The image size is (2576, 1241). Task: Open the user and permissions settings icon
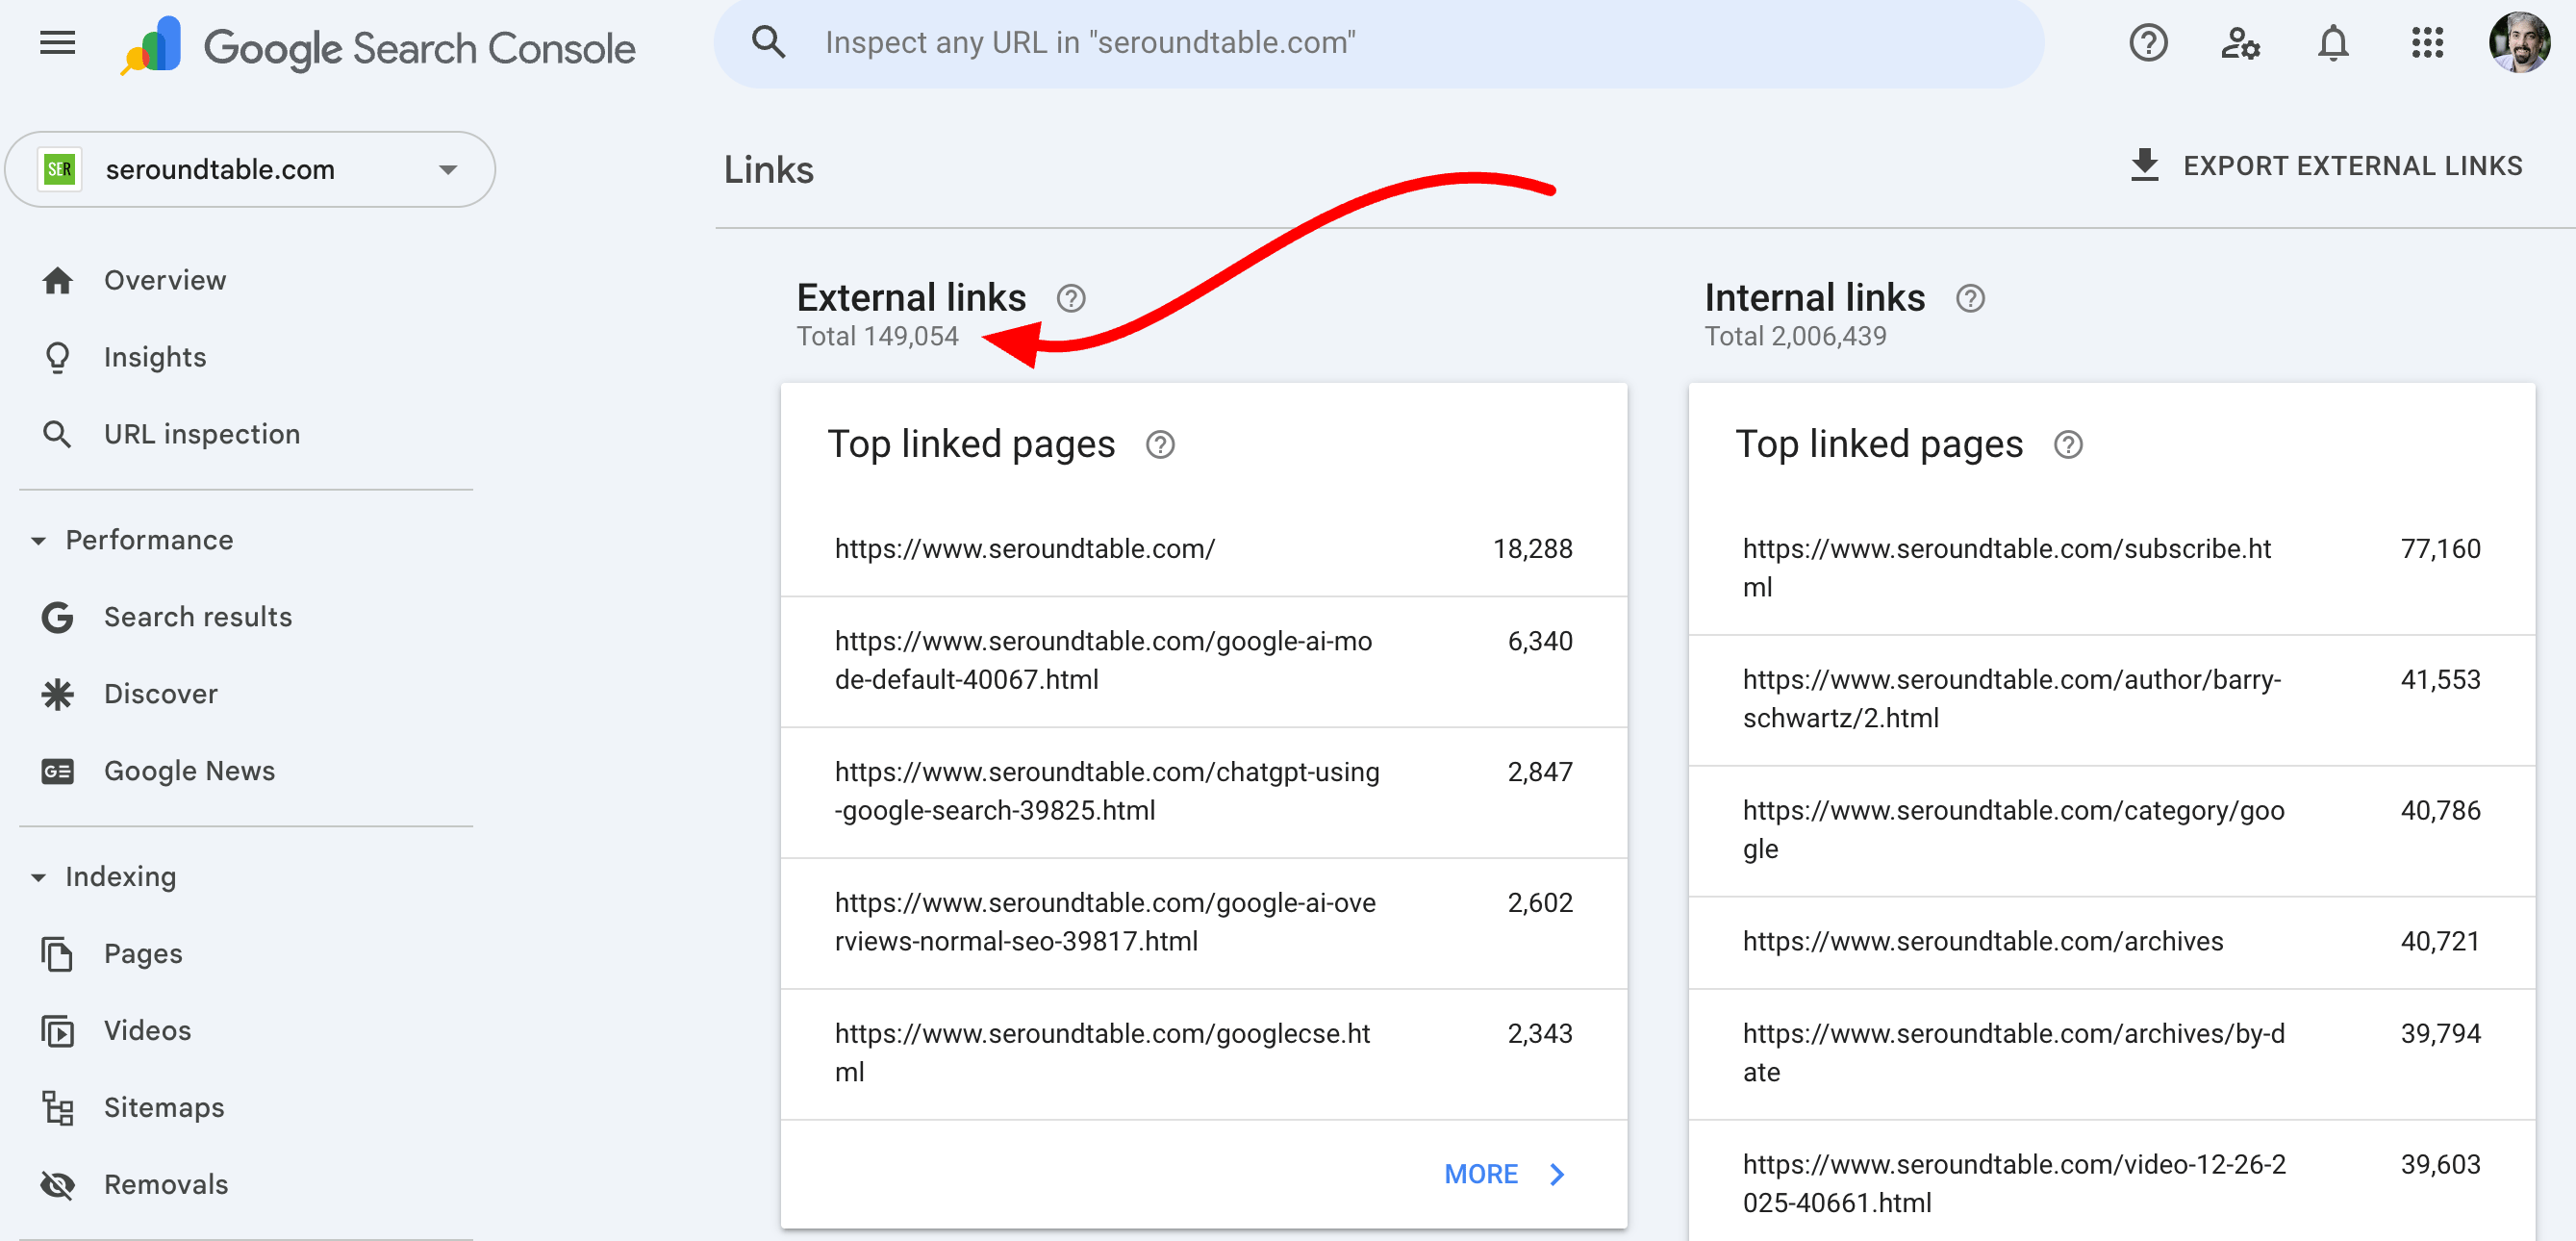coord(2240,43)
